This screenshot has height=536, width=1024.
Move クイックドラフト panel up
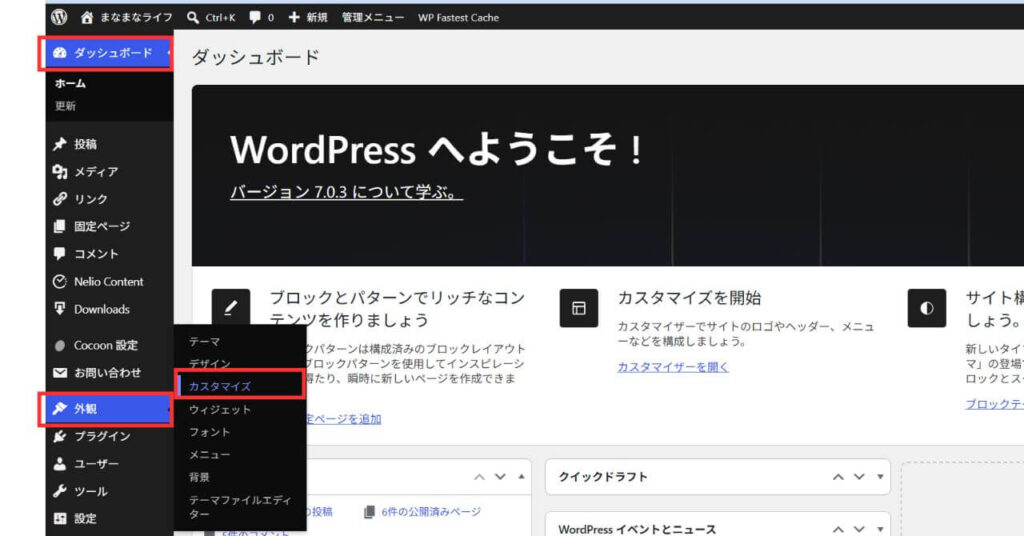pyautogui.click(x=839, y=477)
